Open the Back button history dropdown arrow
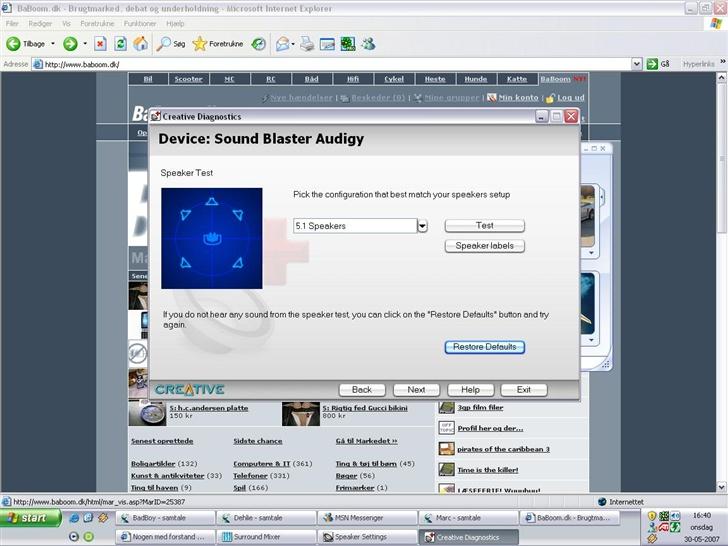This screenshot has width=728, height=546. point(54,44)
